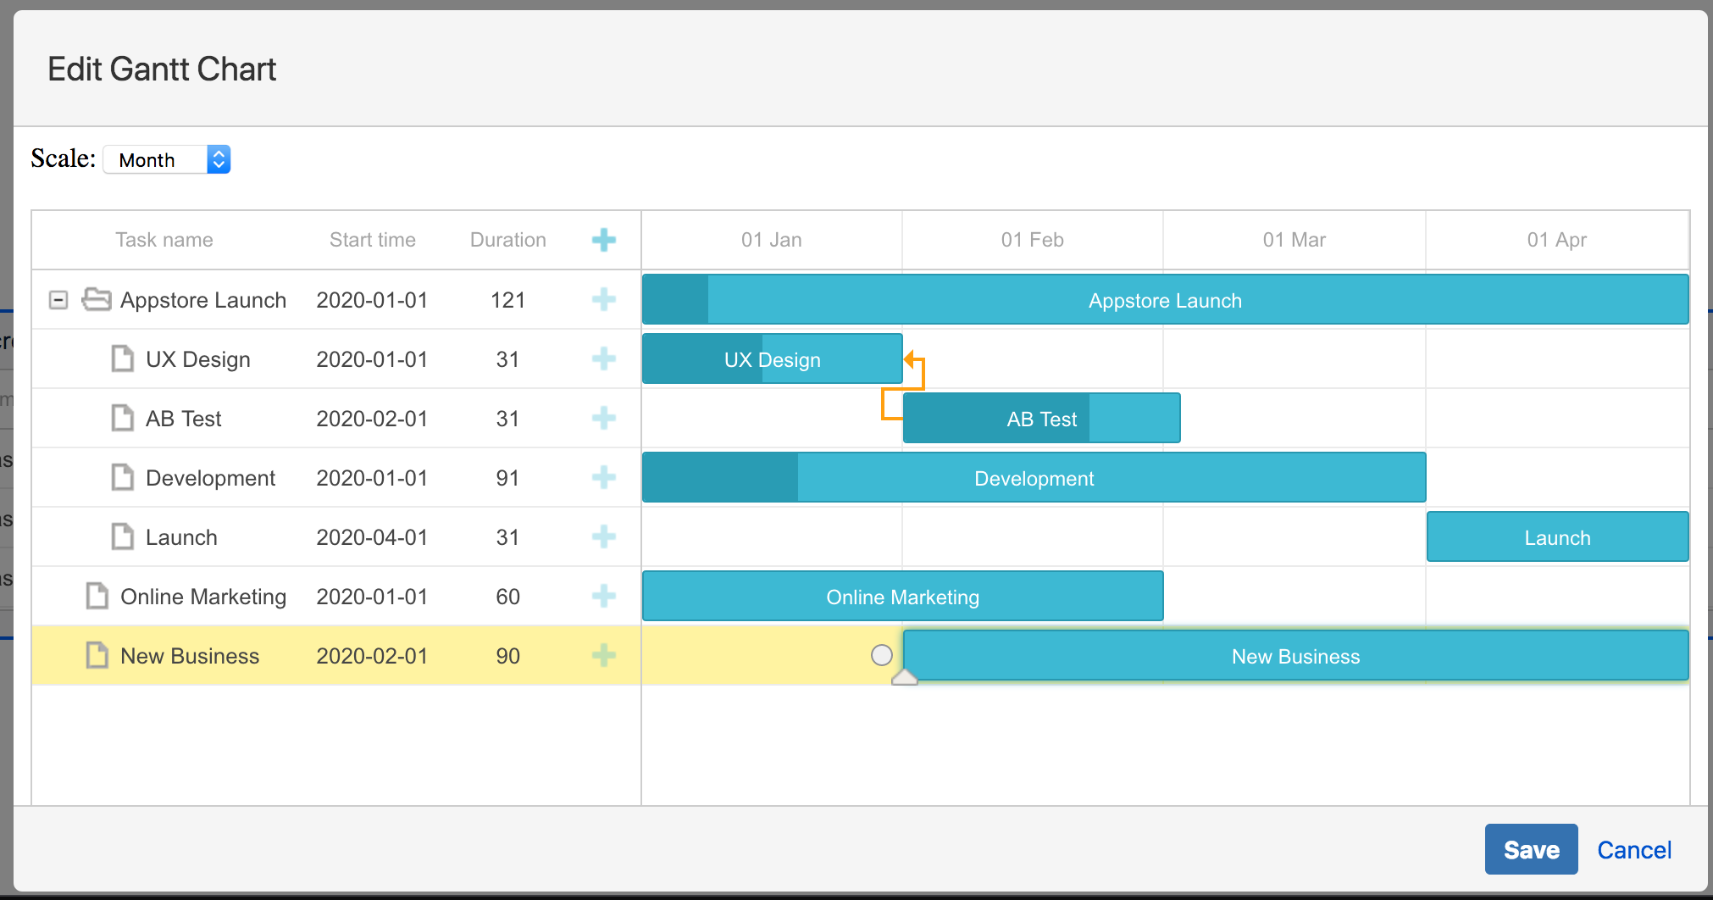Add a subtask under Development
Screen dimensions: 1713x900
click(604, 478)
